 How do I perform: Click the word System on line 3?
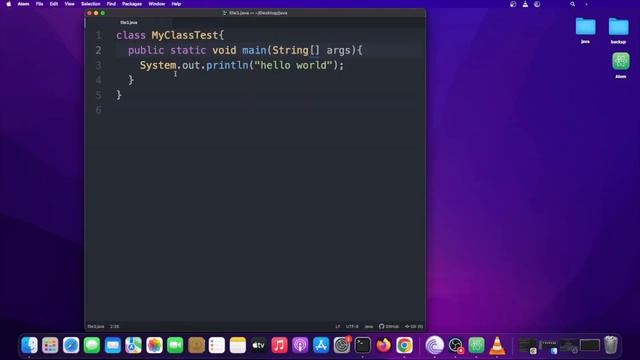pyautogui.click(x=158, y=65)
